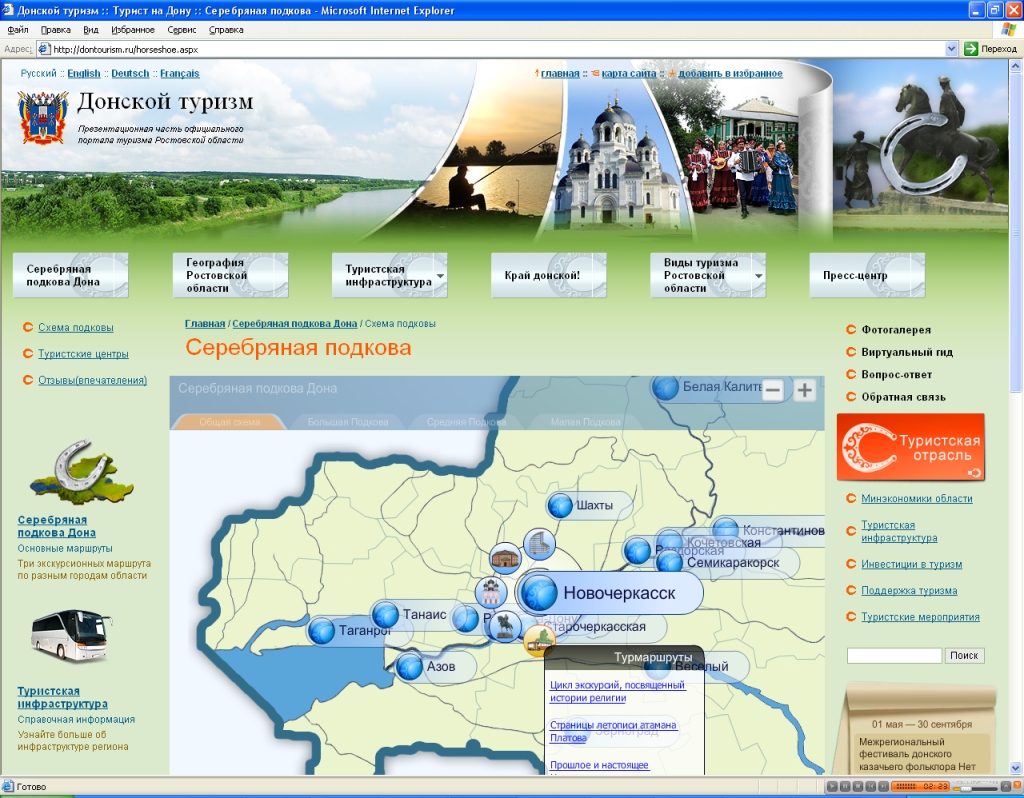The height and width of the screenshot is (798, 1024).
Task: Open the address bar dropdown arrow
Action: 952,49
